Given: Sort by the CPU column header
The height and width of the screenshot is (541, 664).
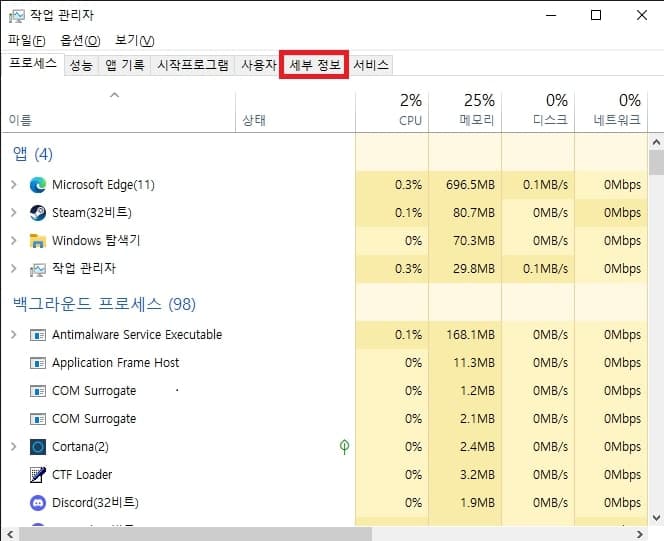Looking at the screenshot, I should click(392, 112).
